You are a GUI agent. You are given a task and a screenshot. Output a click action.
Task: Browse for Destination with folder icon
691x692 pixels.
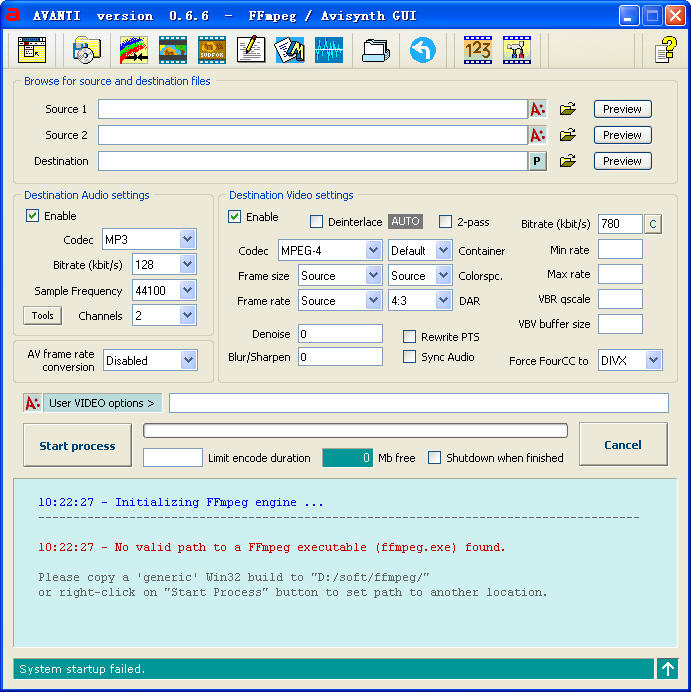(x=568, y=161)
